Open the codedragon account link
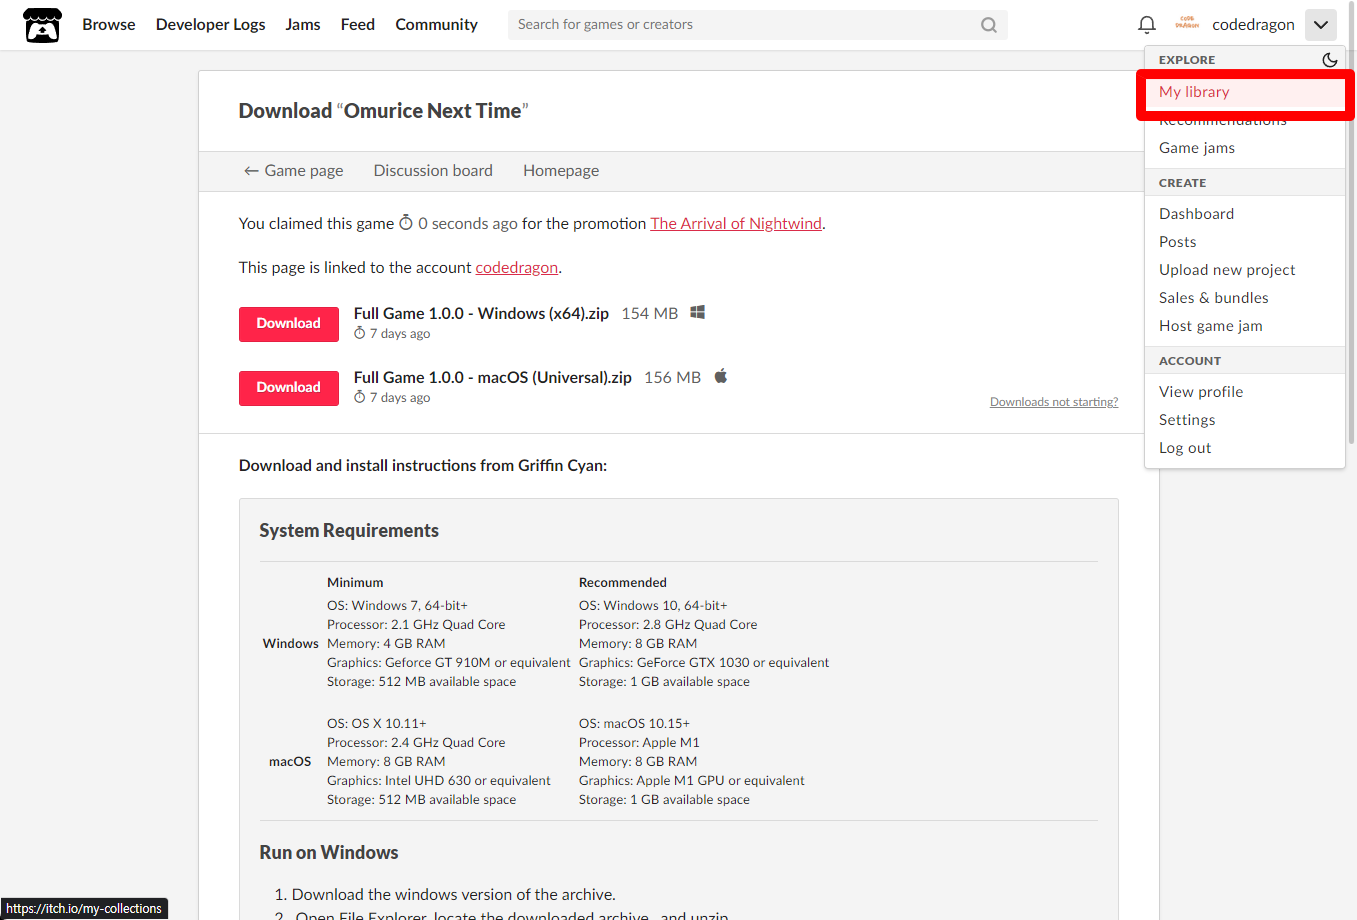The image size is (1357, 920). [517, 268]
